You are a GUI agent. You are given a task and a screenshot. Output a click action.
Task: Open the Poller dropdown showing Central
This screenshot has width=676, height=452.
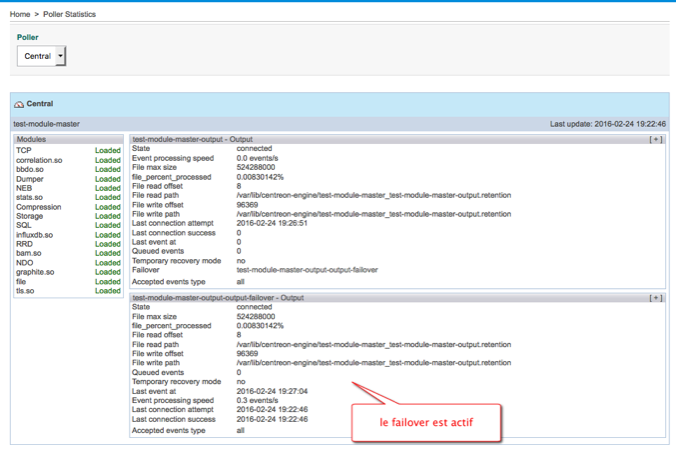tap(41, 57)
